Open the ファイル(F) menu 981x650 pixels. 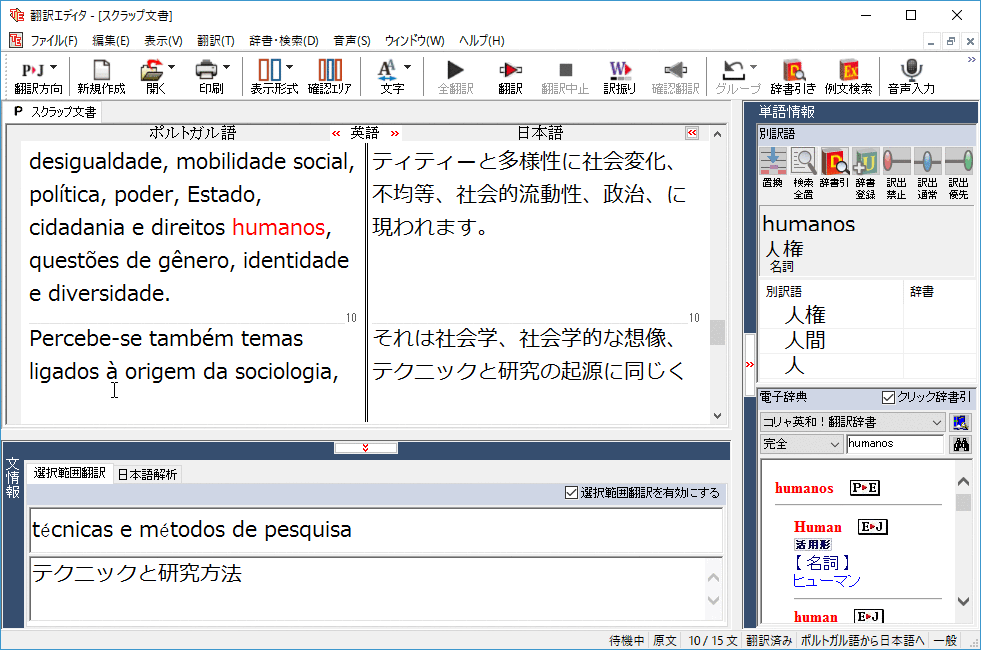(54, 41)
